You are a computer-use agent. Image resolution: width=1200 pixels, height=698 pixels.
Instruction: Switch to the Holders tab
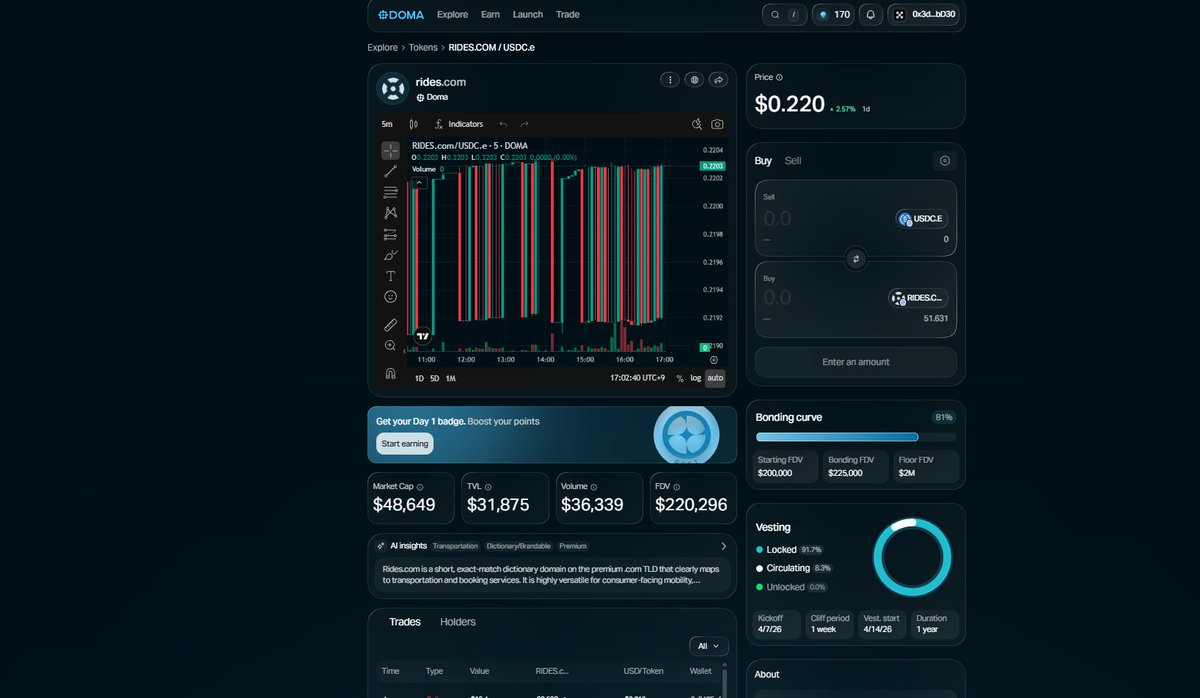[458, 622]
